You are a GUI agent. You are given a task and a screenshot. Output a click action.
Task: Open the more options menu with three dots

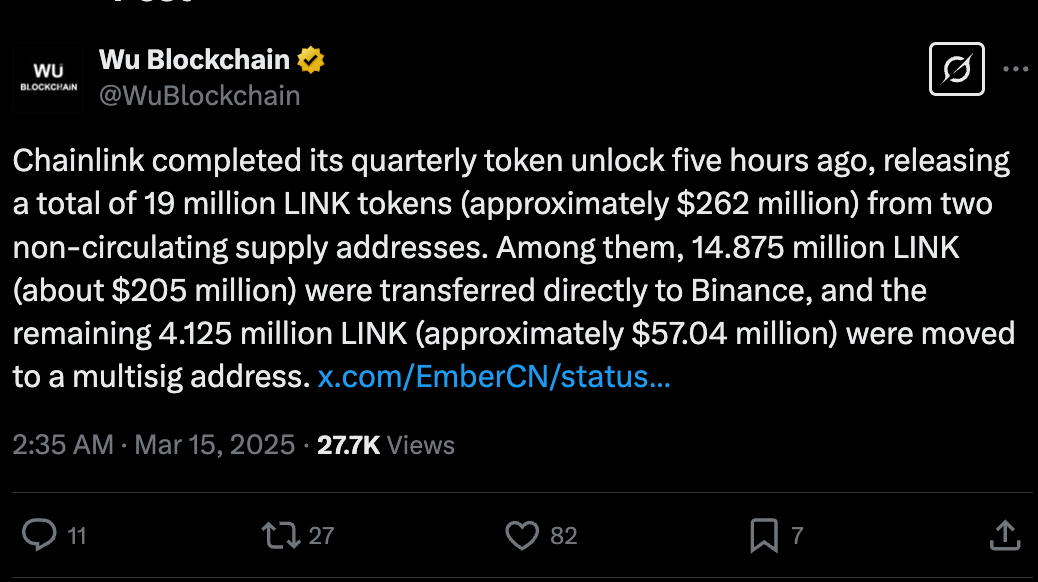click(x=1016, y=68)
